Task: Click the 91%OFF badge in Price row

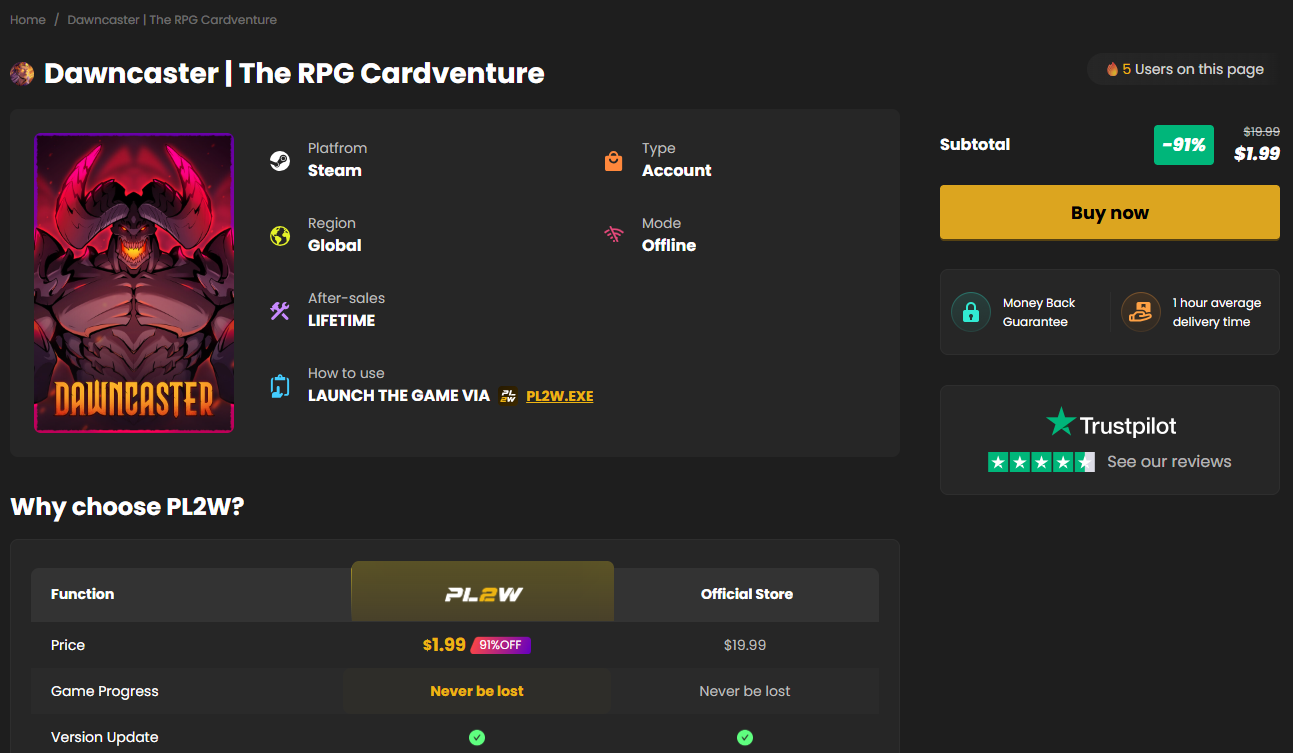Action: coord(501,645)
